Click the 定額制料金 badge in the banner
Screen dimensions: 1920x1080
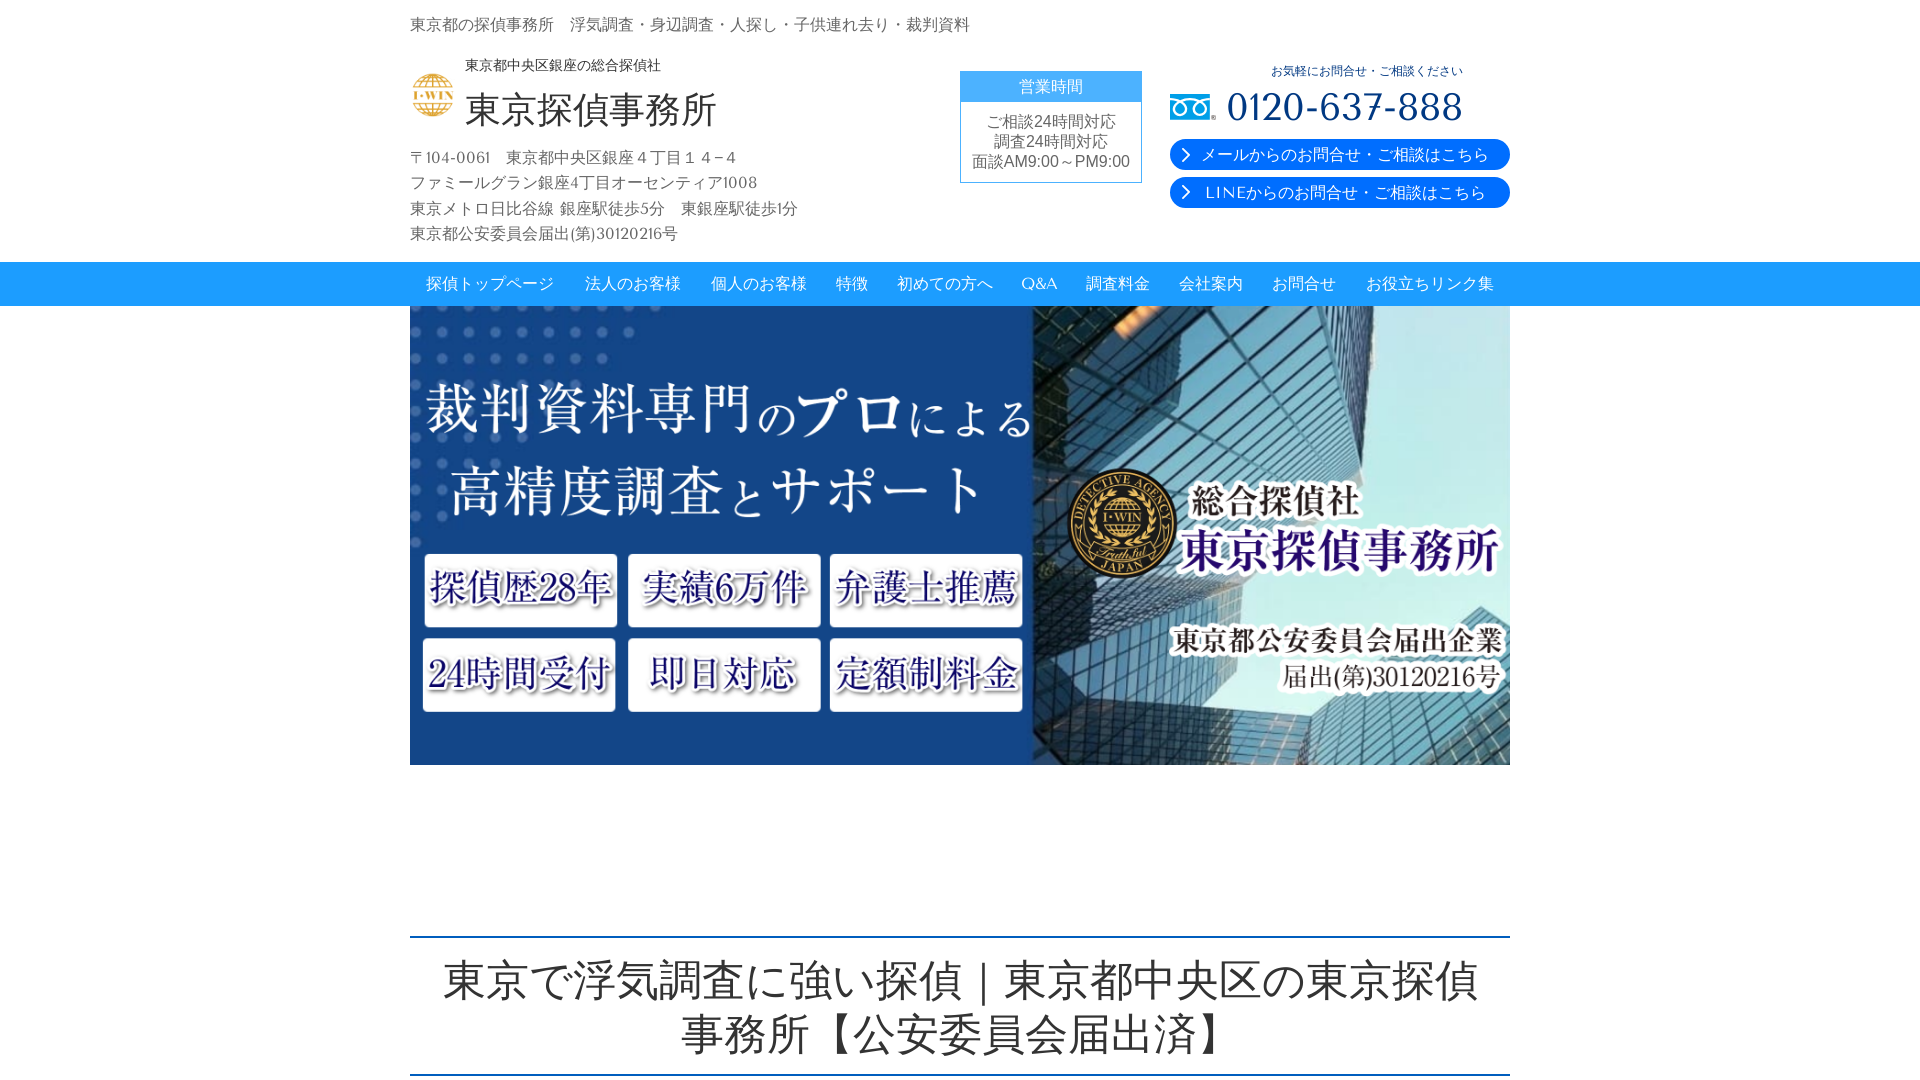tap(925, 674)
